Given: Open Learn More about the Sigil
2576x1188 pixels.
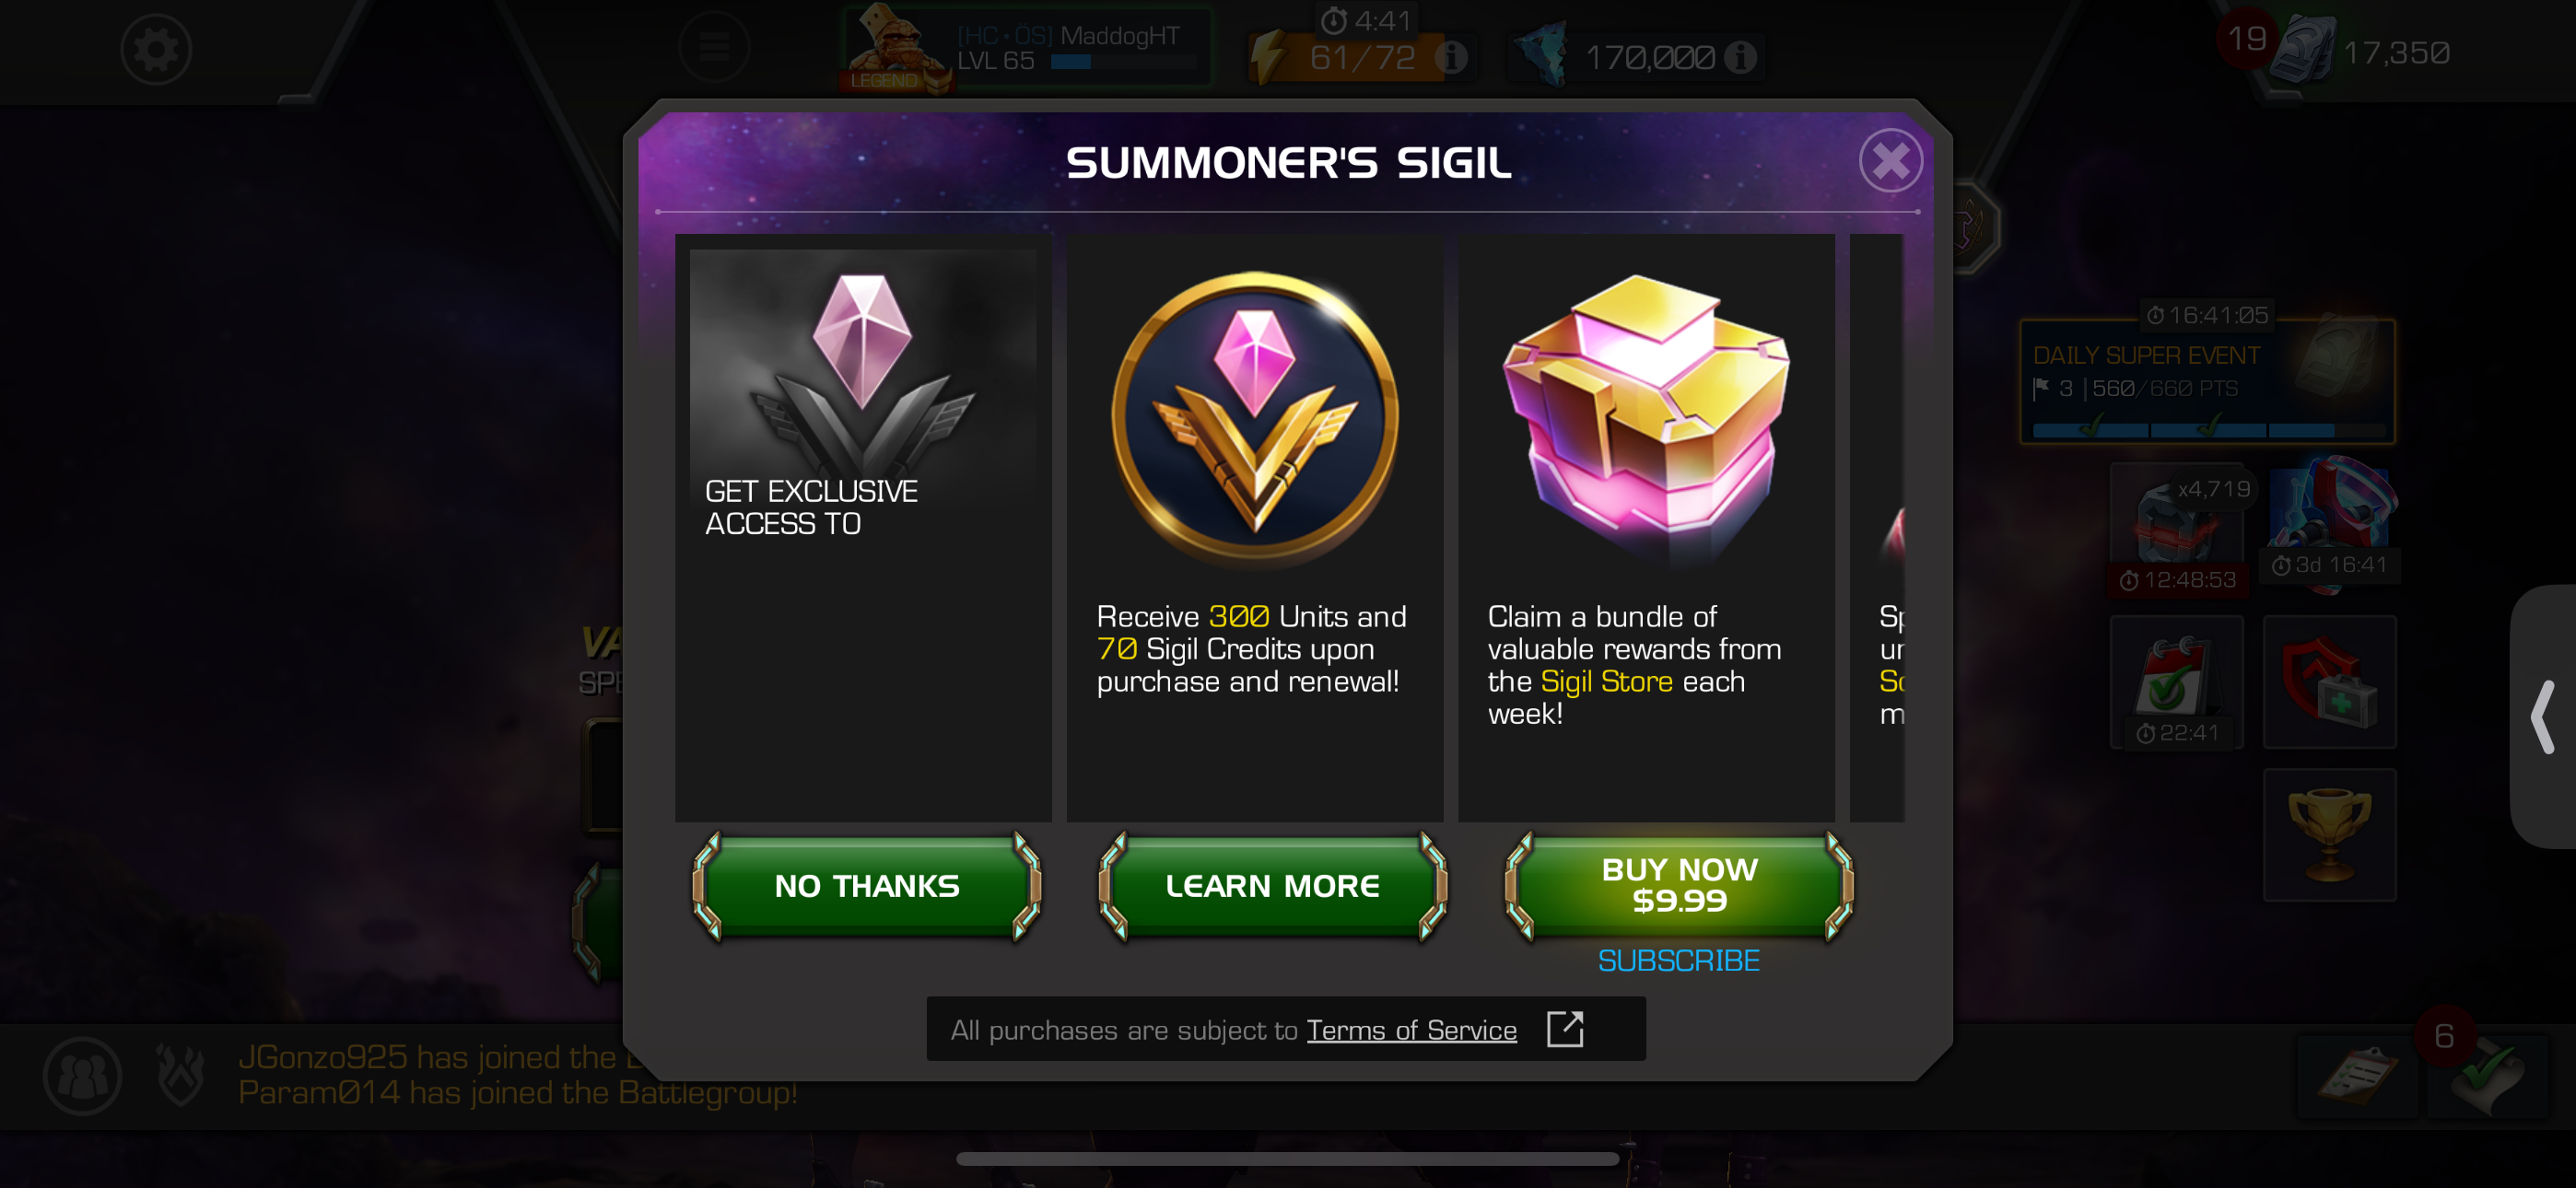Looking at the screenshot, I should pos(1272,886).
